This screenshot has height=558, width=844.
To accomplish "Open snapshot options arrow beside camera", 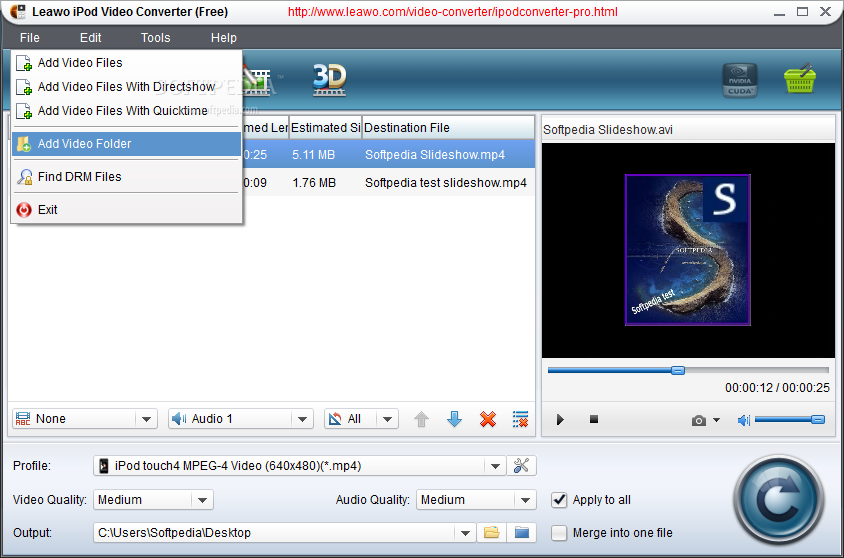I will [x=716, y=420].
